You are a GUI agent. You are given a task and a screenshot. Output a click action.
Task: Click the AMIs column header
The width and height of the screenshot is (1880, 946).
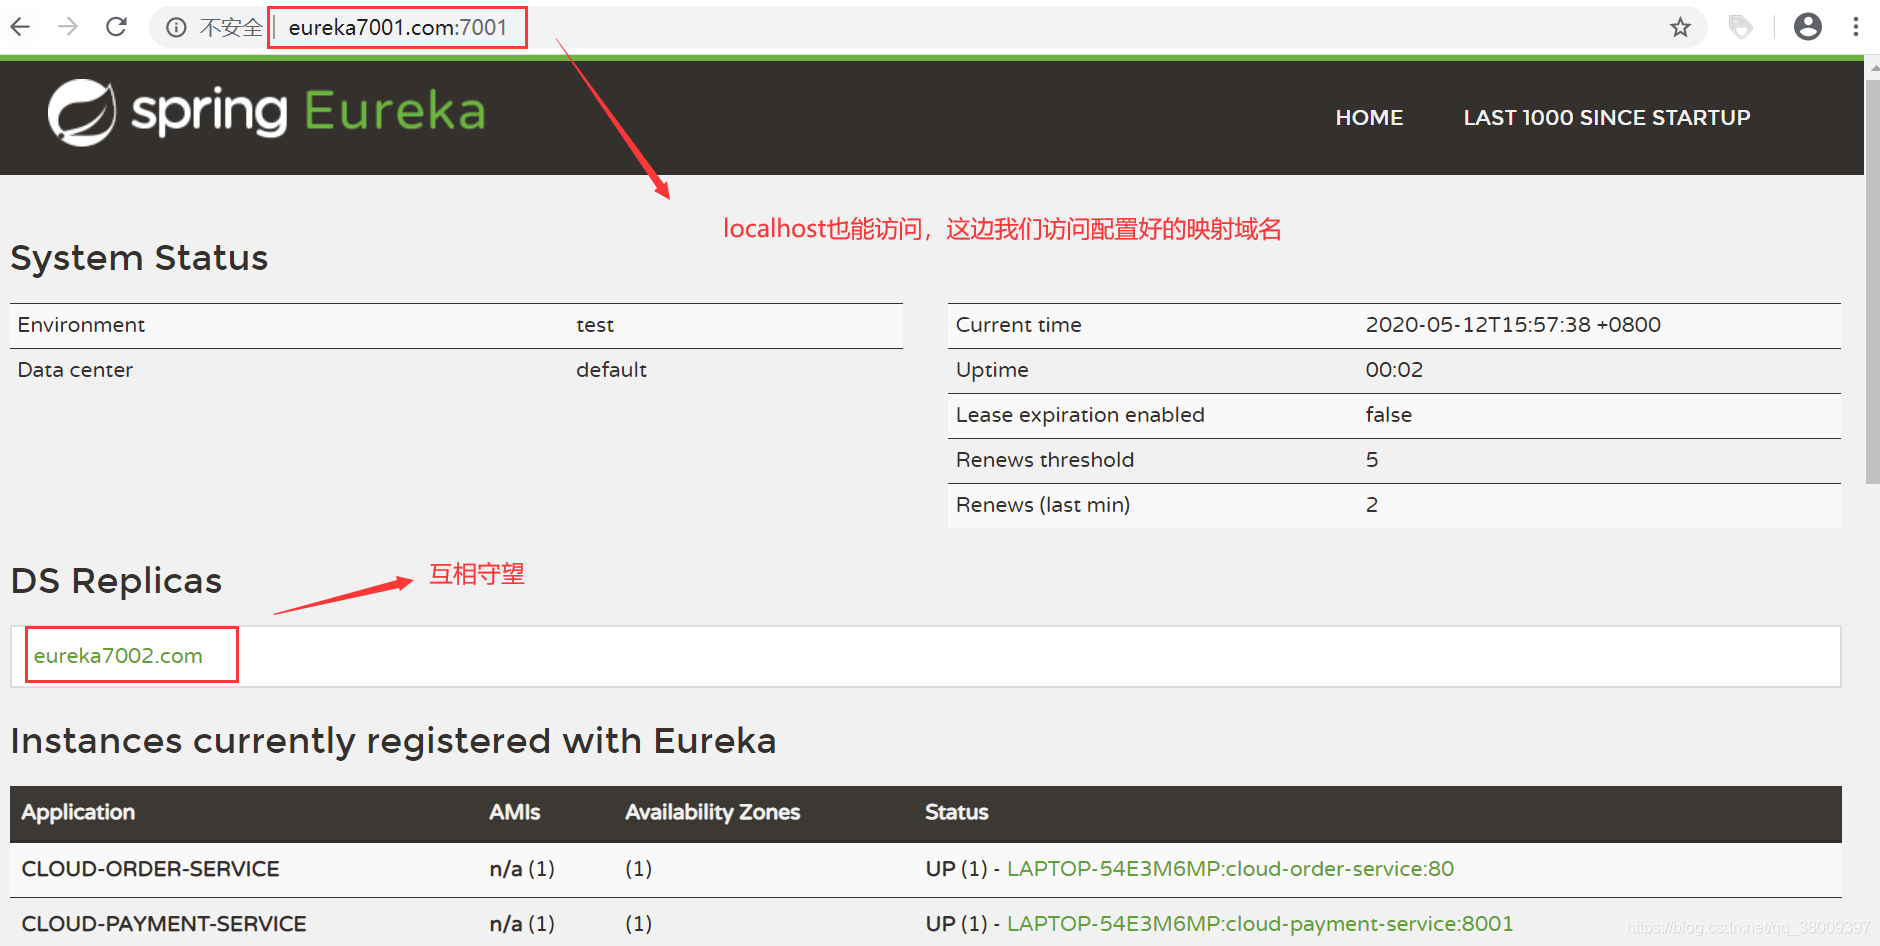tap(514, 813)
